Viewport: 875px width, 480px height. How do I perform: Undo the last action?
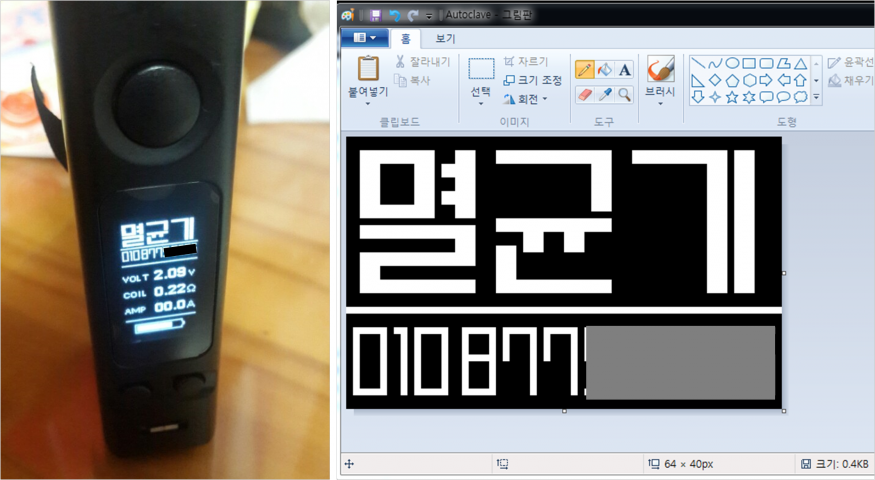pyautogui.click(x=393, y=15)
